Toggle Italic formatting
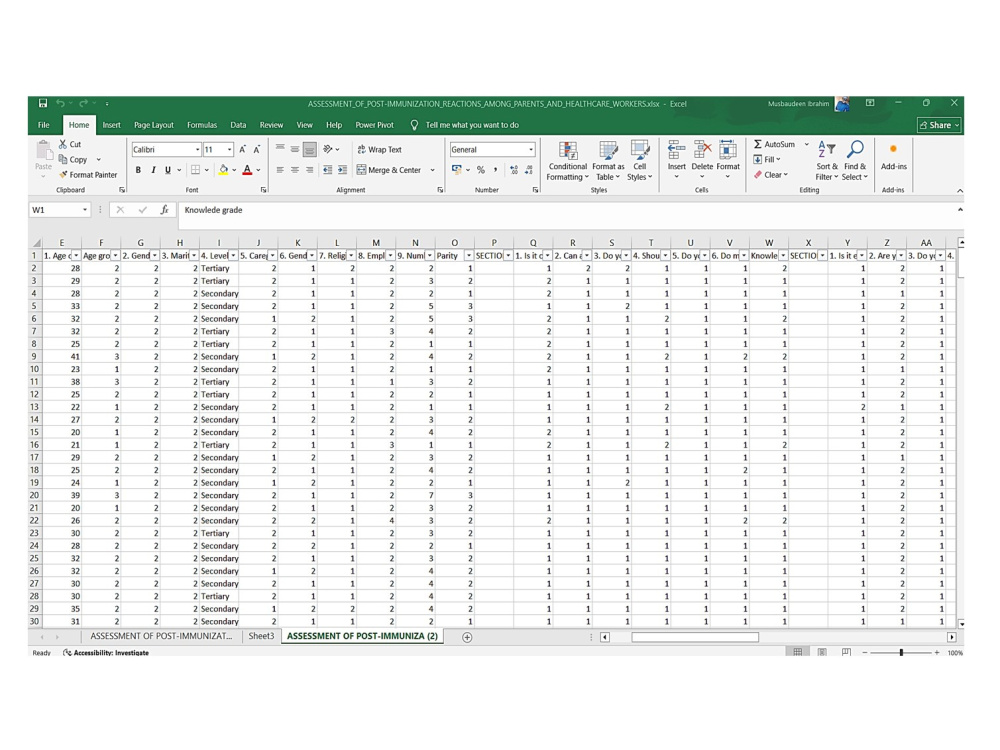Image resolution: width=1000 pixels, height=750 pixels. point(153,170)
